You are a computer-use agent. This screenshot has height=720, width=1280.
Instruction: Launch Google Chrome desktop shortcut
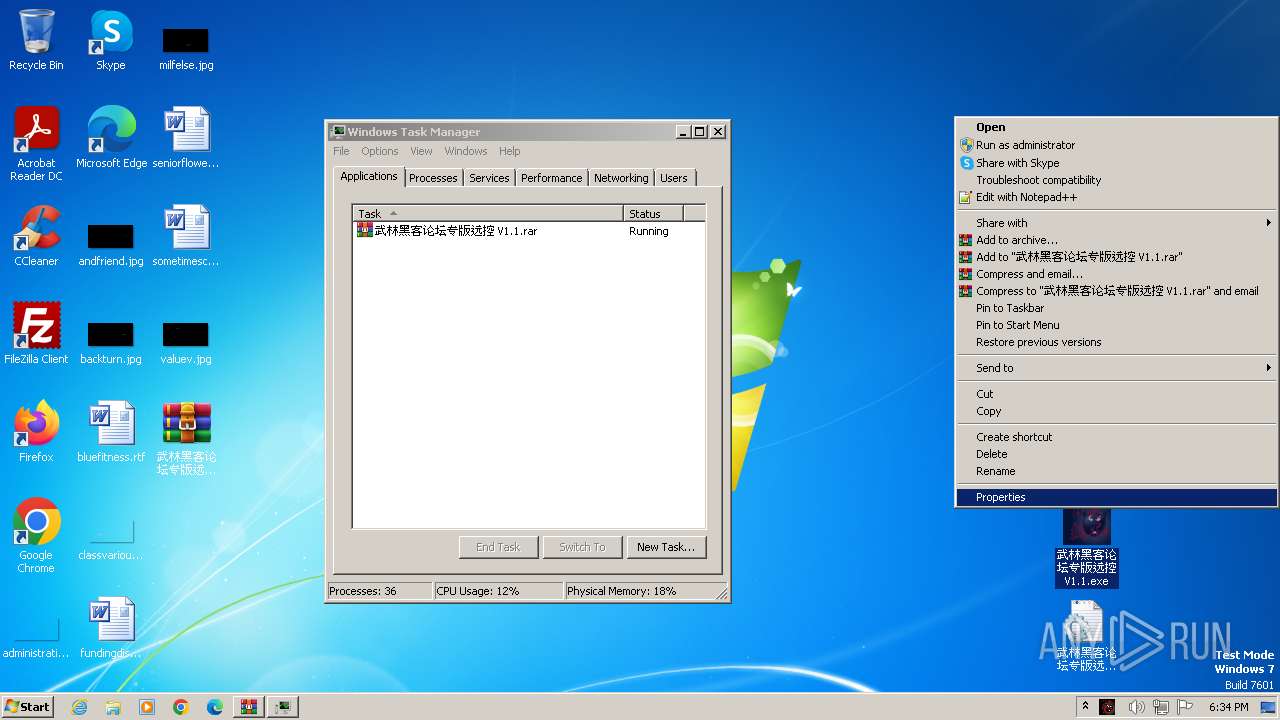click(36, 535)
